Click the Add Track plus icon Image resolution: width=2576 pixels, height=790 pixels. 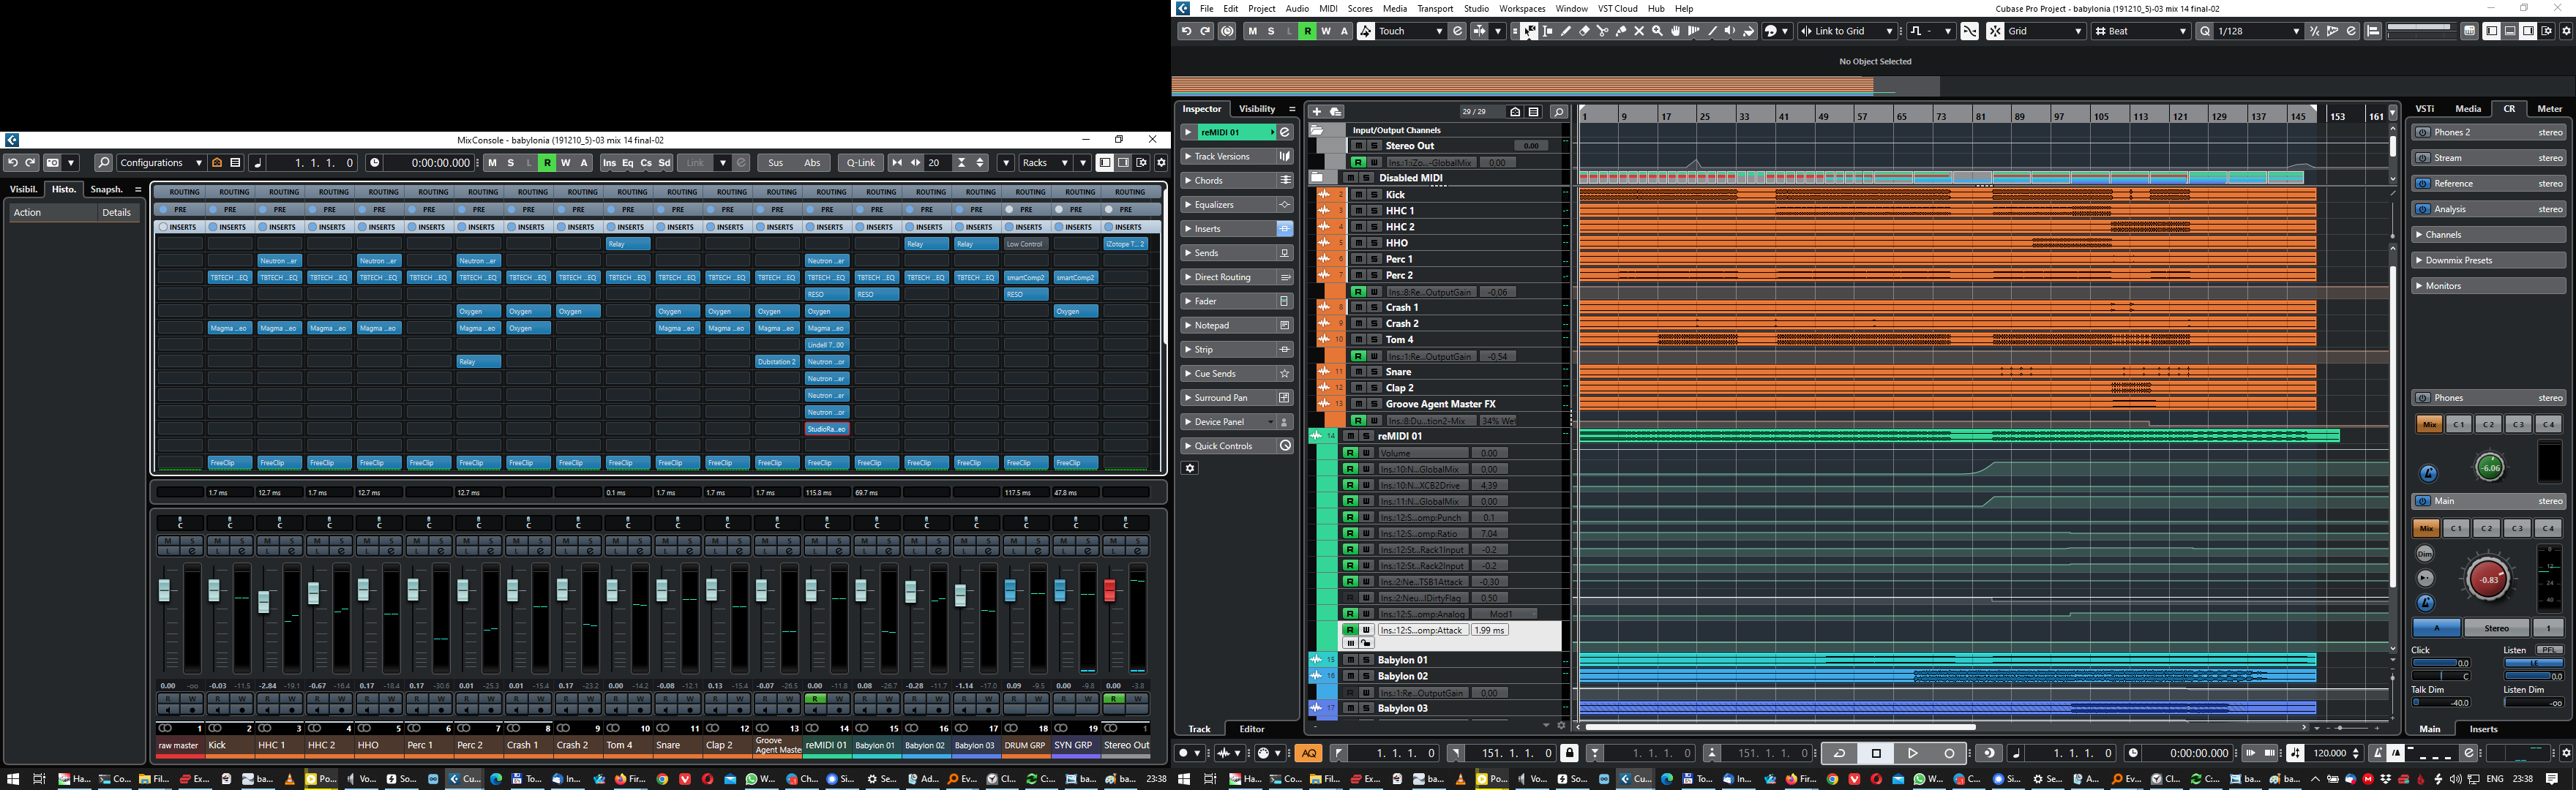1317,112
